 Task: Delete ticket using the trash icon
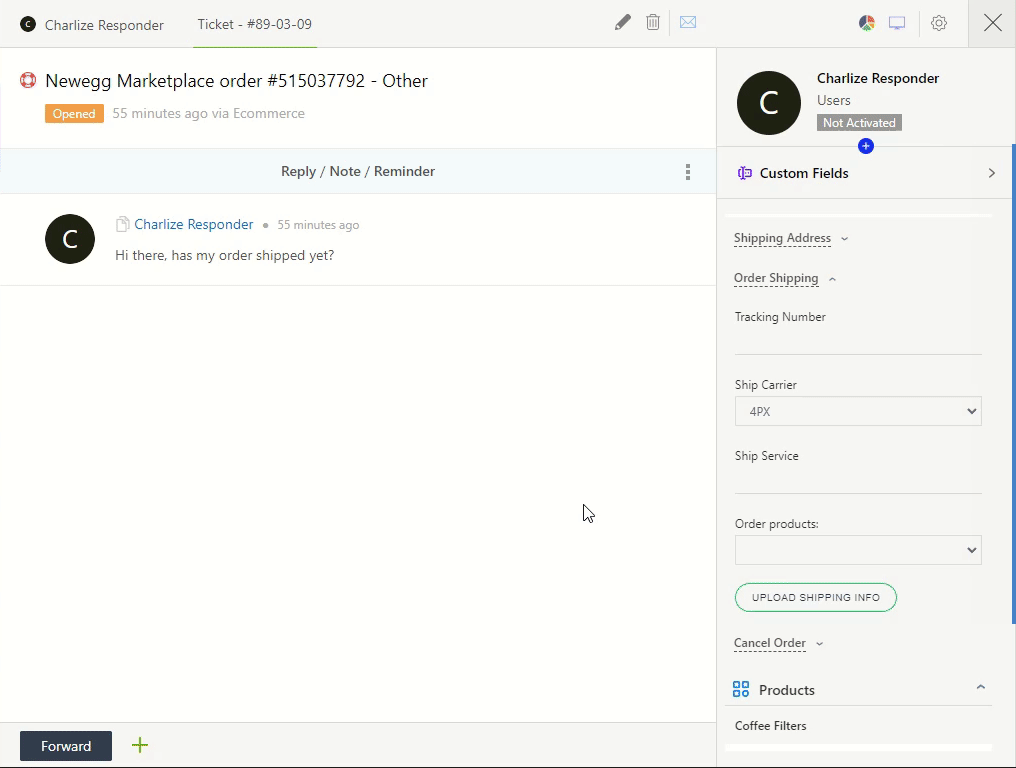click(x=653, y=22)
